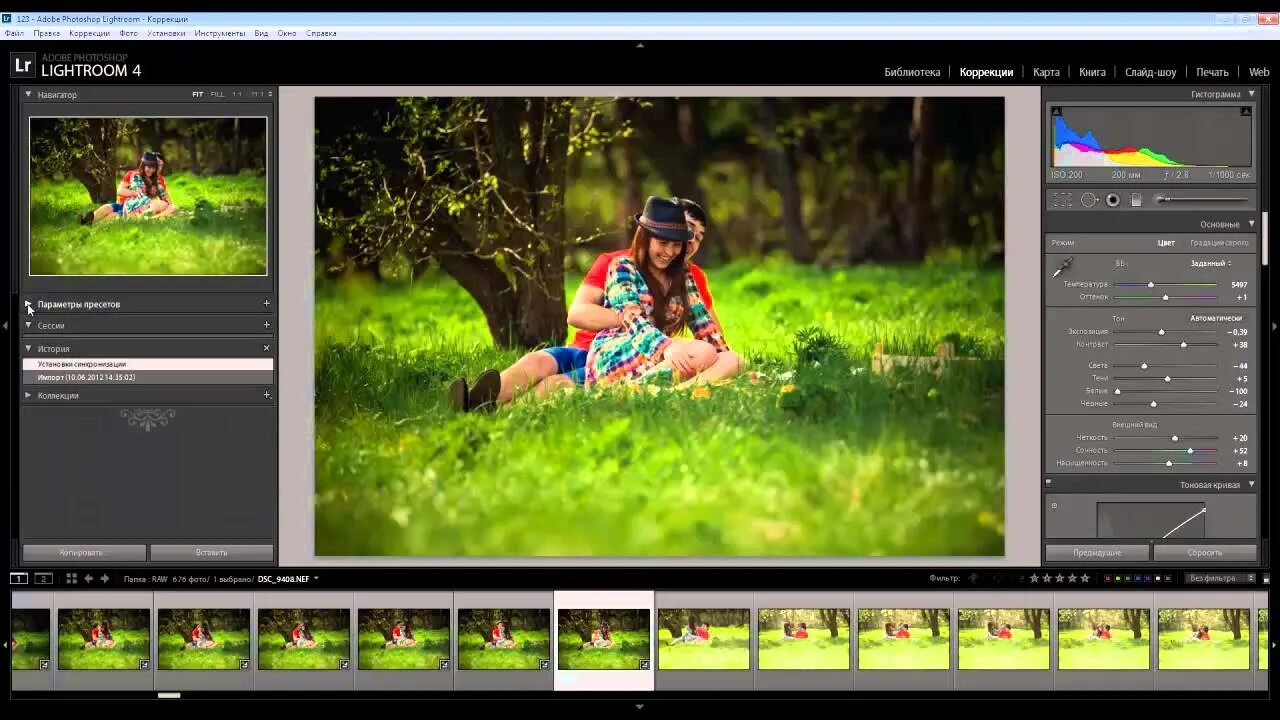Filter by blue color label
Screen dimensions: 1280x720
point(1138,578)
